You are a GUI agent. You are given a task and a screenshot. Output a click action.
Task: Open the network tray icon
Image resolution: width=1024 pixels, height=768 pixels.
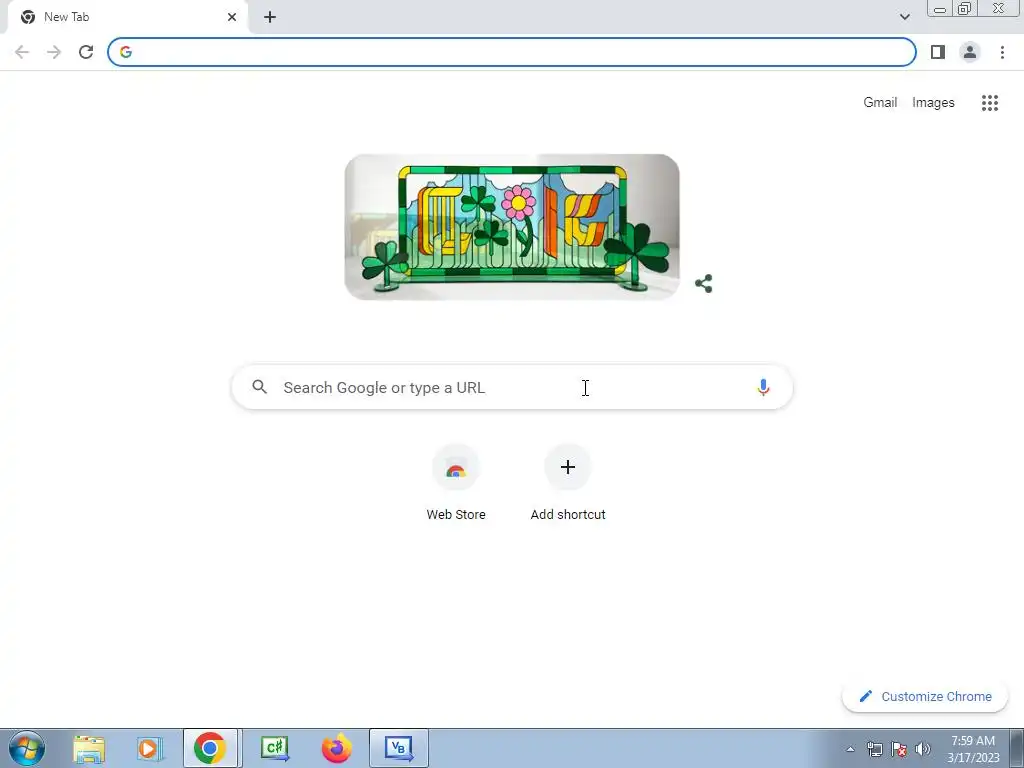[874, 749]
